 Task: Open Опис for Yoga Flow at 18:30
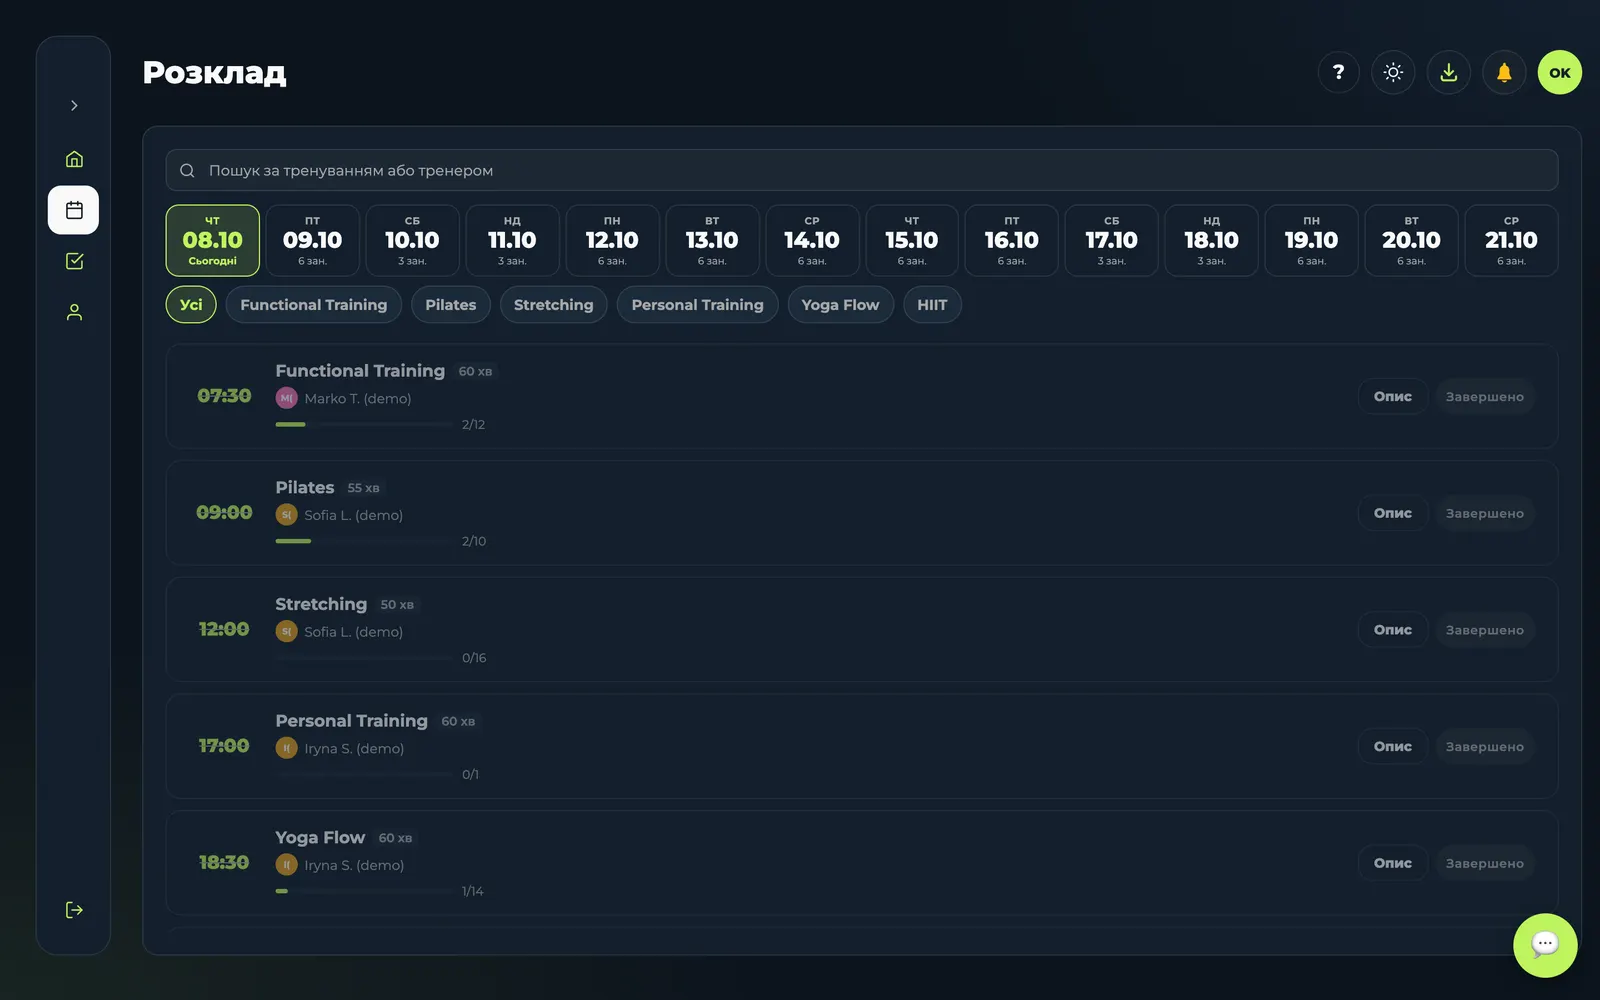(x=1393, y=863)
